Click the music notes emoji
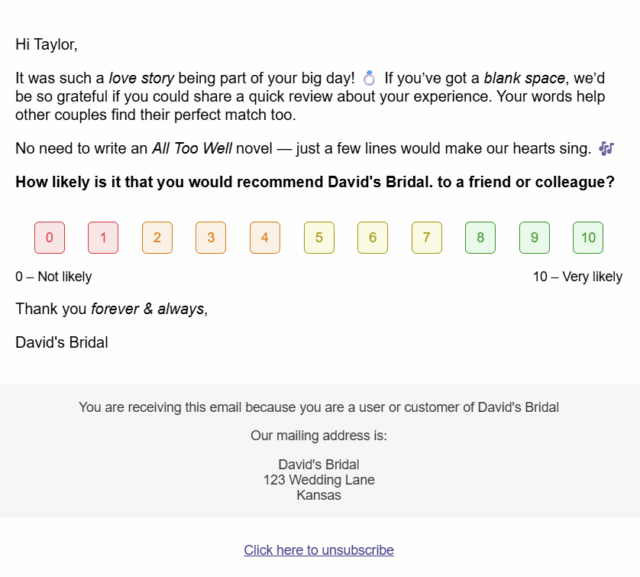Screen dimensions: 640x577 click(606, 148)
